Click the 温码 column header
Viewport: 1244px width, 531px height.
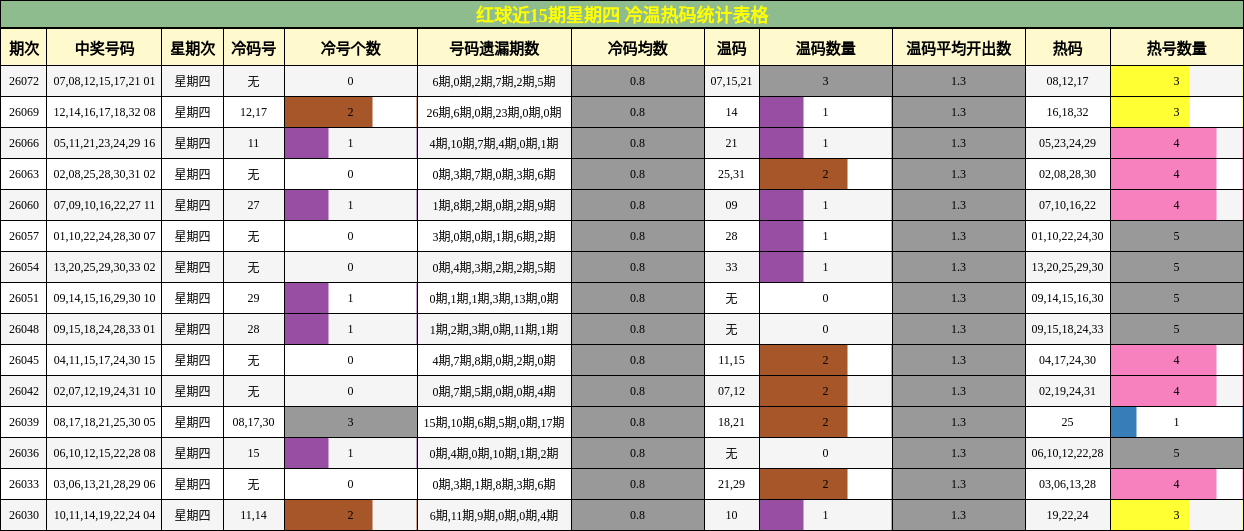[732, 48]
